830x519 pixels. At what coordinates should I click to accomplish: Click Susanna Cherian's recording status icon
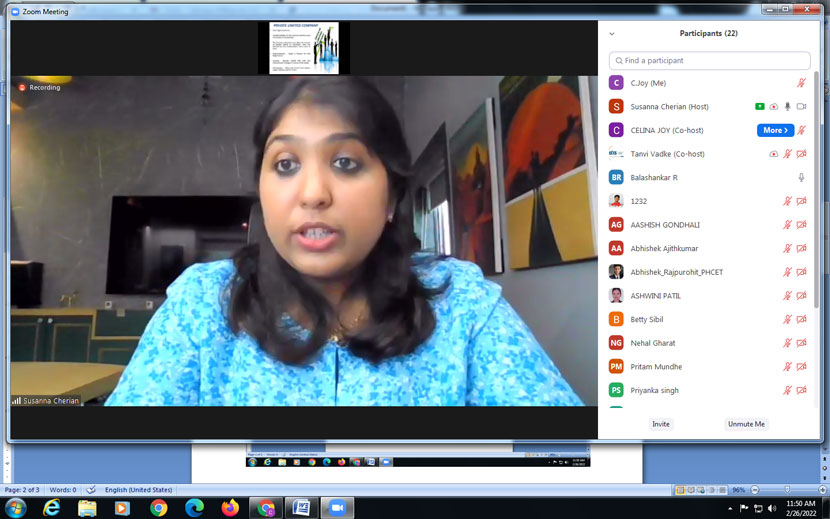click(x=773, y=106)
